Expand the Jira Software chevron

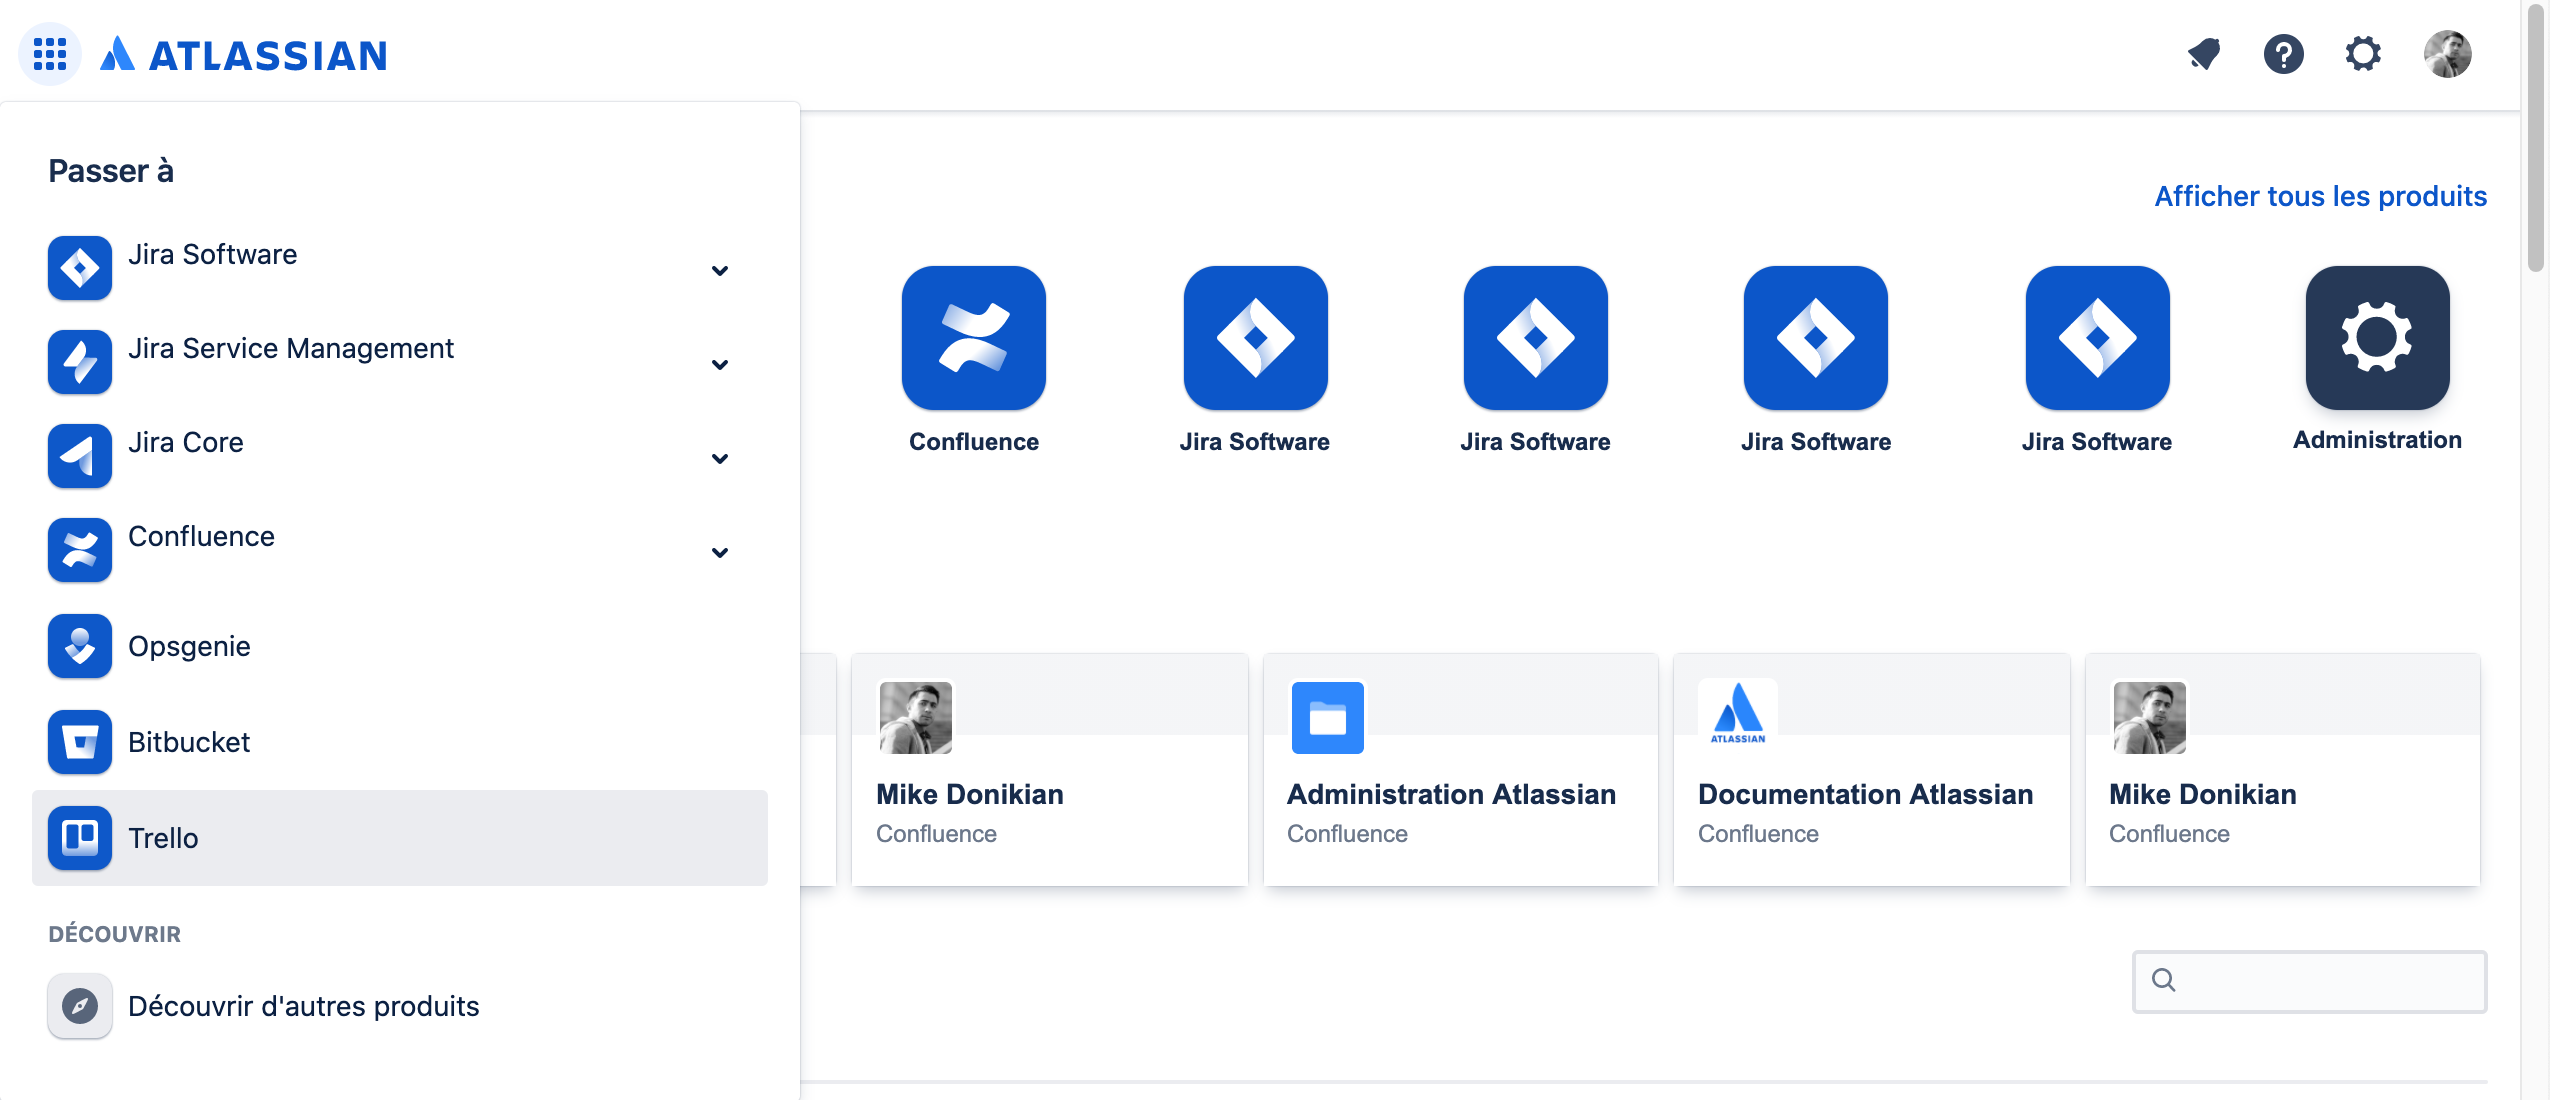coord(719,270)
